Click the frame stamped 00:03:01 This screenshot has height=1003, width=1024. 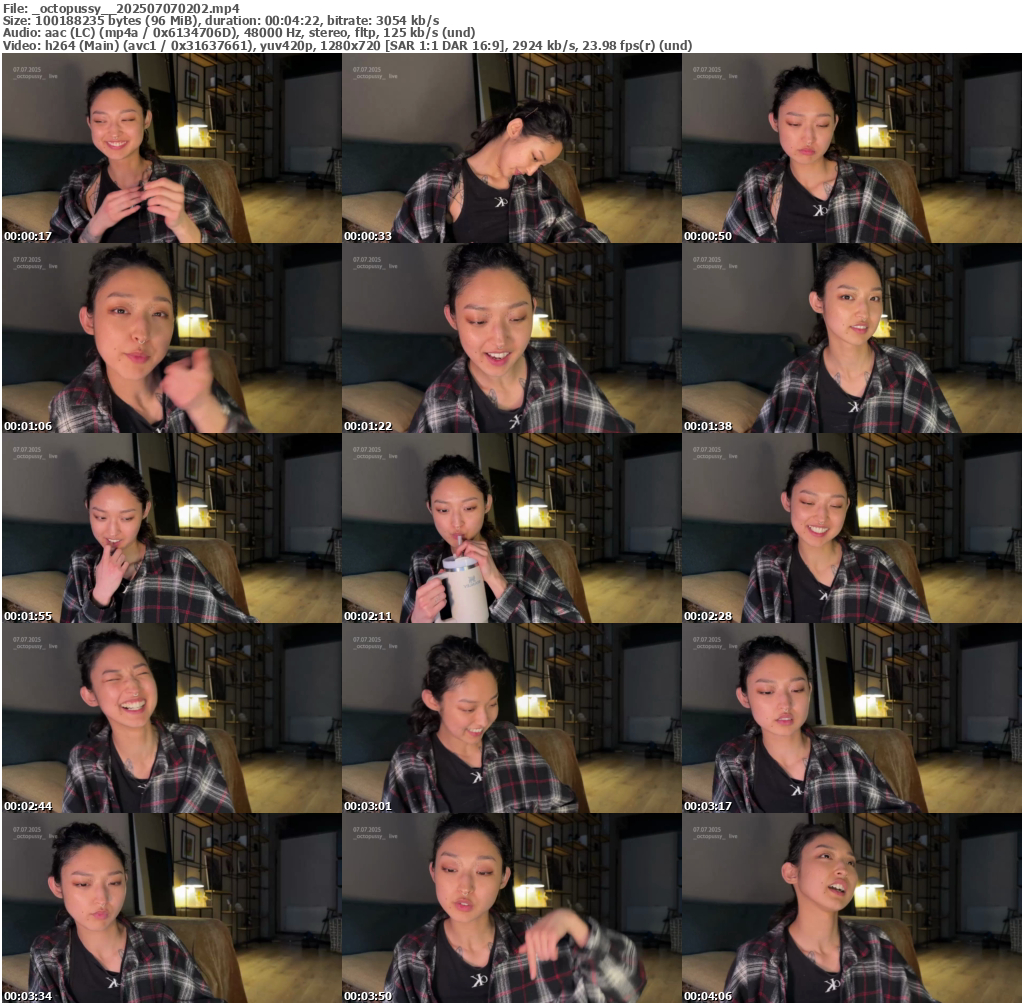click(512, 718)
